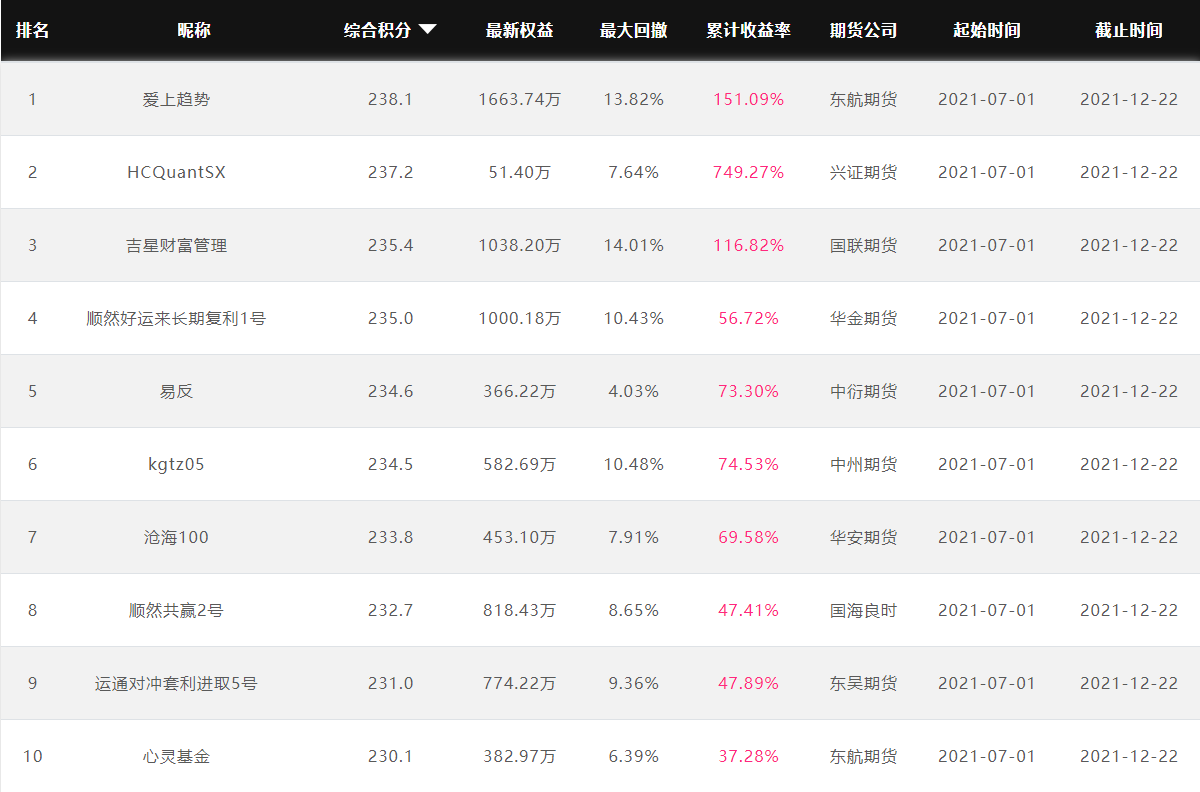Click the 366.22万 equity cell
Image resolution: width=1200 pixels, height=792 pixels.
(x=519, y=391)
